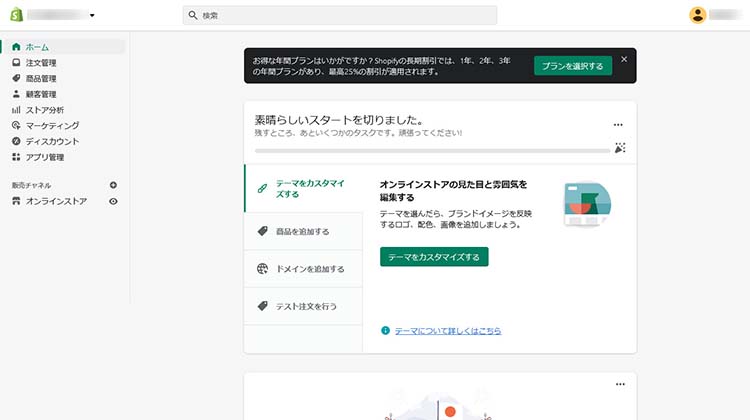
Task: Click the アプリ管理 grid icon
Action: tap(16, 157)
